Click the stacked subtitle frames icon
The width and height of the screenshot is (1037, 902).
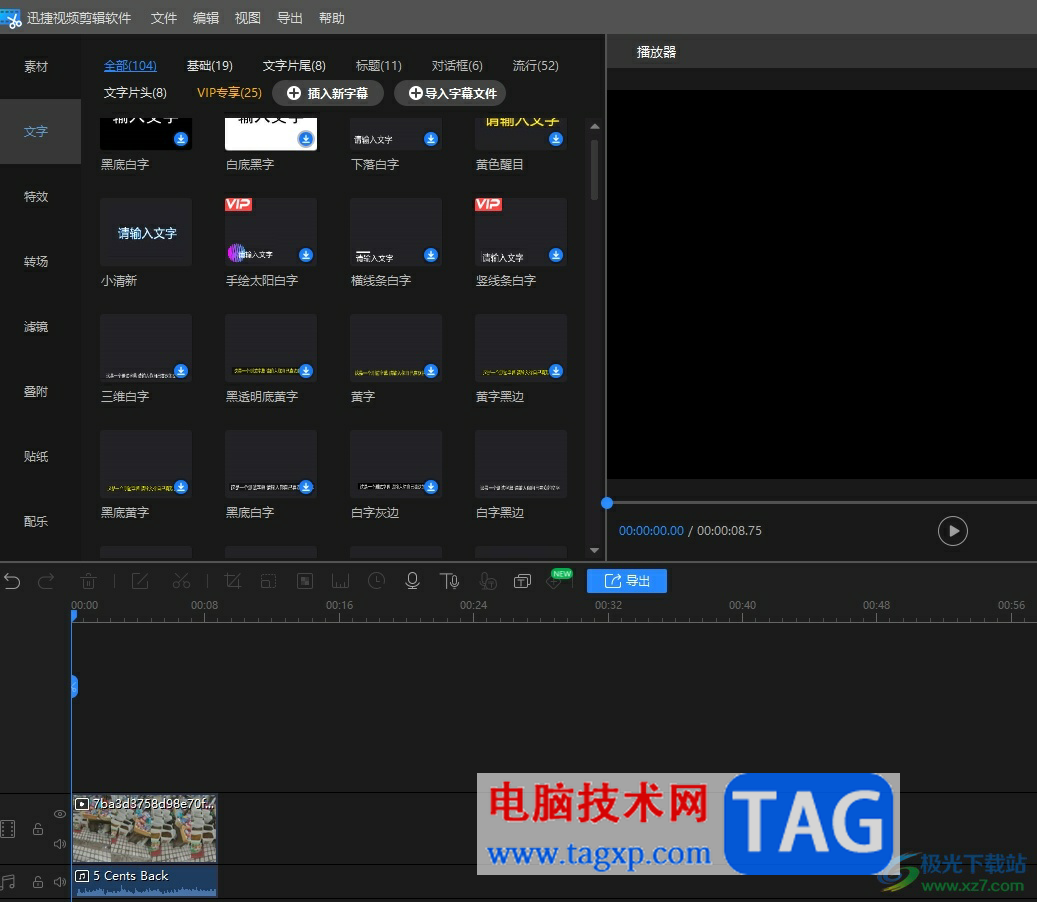(x=522, y=581)
